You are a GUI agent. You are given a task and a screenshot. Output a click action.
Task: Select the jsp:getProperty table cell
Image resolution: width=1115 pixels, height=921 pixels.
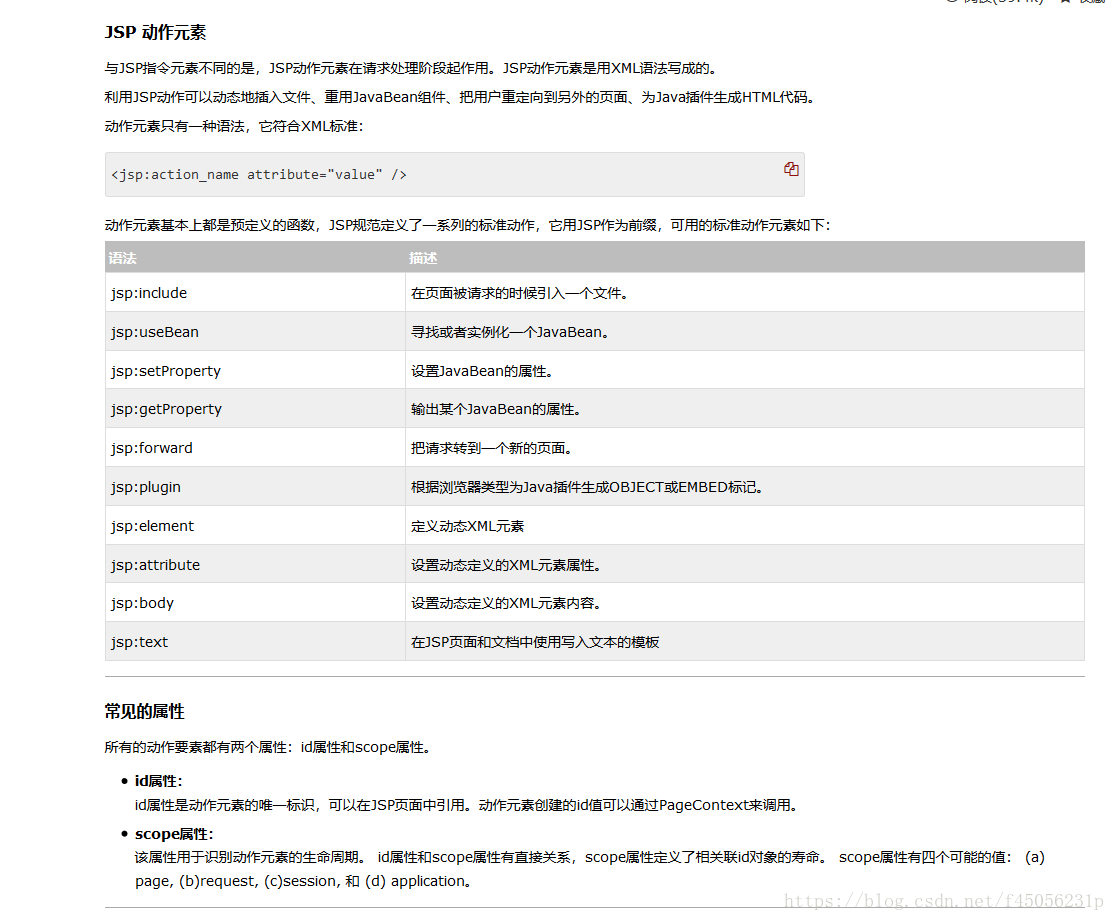pos(255,409)
